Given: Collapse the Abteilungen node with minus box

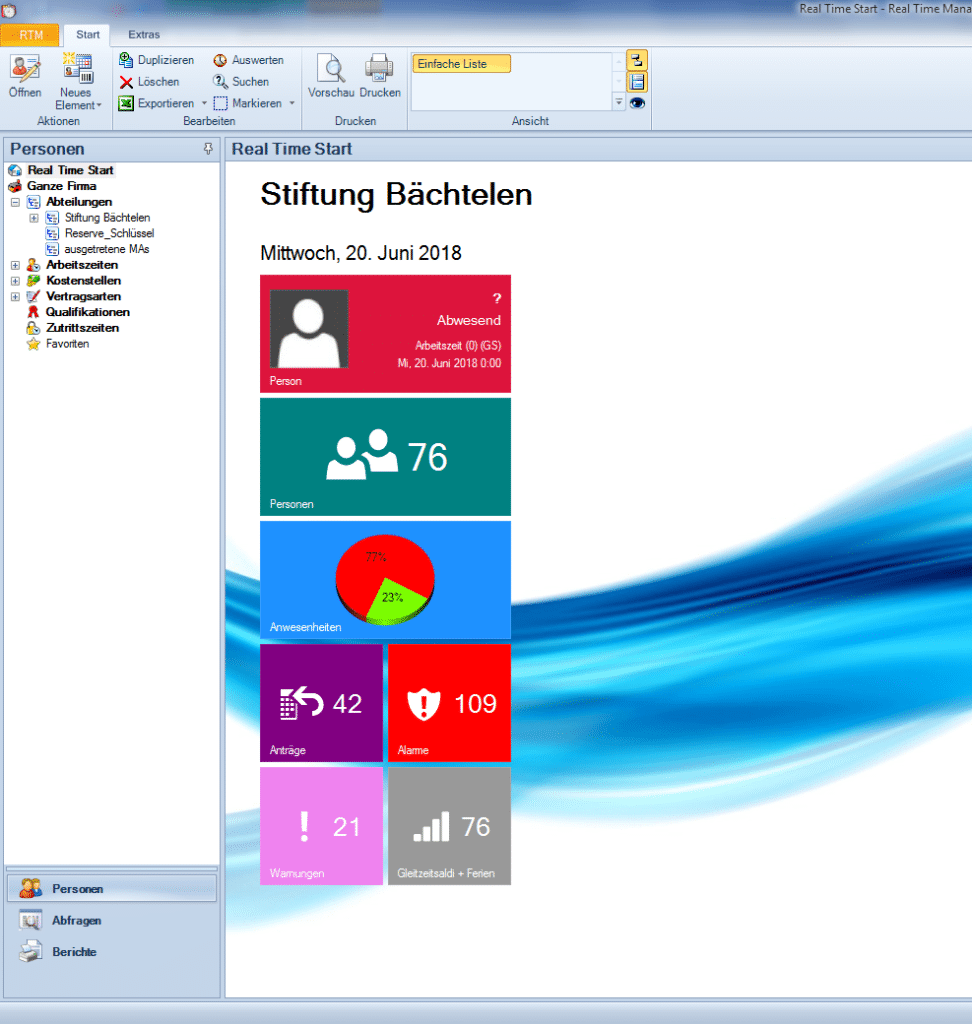Looking at the screenshot, I should (x=15, y=202).
